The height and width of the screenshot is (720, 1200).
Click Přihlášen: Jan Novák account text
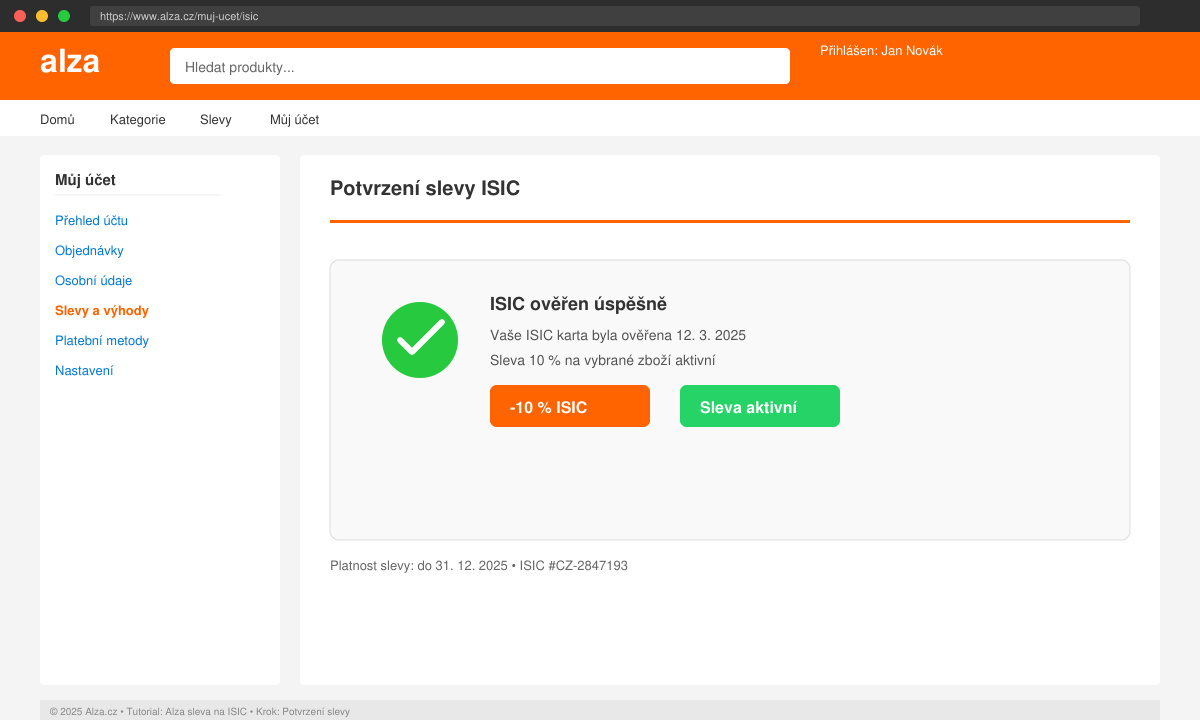pos(881,50)
